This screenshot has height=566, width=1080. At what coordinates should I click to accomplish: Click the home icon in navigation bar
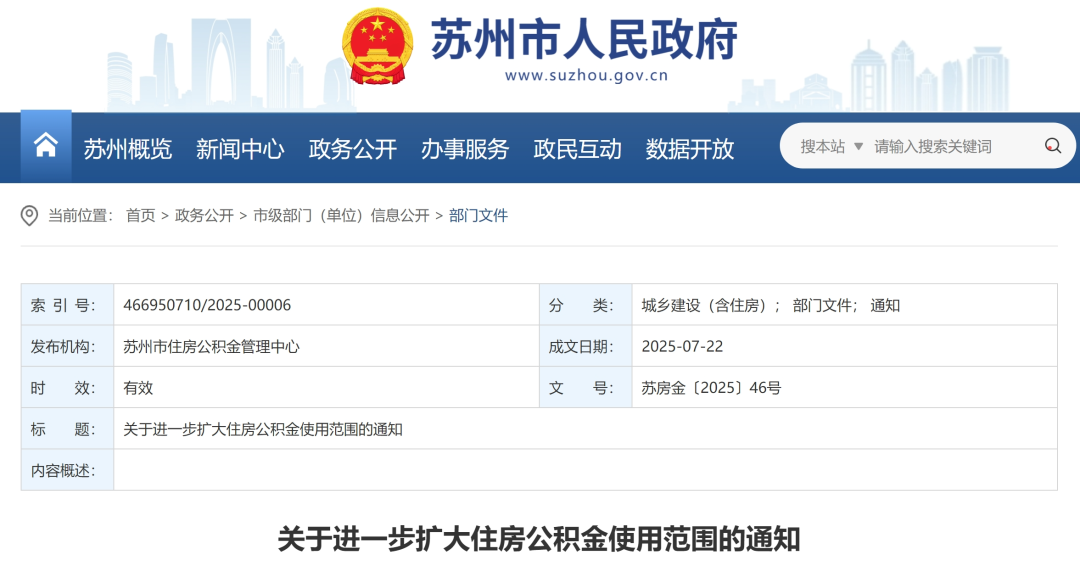coord(45,145)
